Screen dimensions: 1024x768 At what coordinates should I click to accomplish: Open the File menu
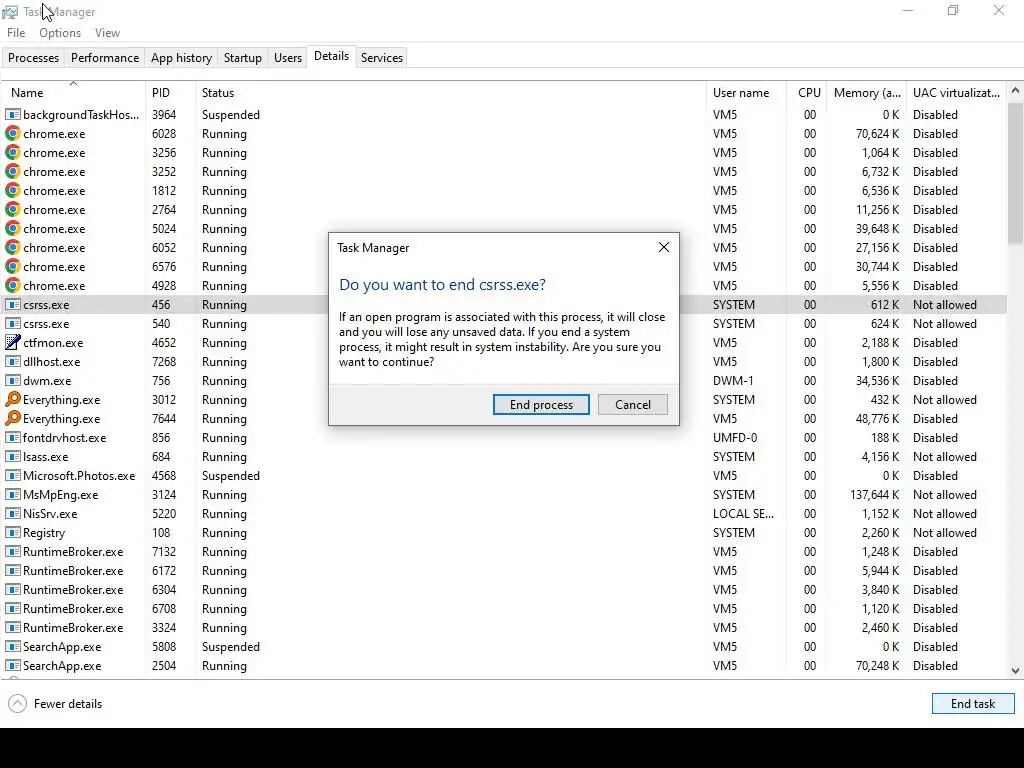click(16, 33)
